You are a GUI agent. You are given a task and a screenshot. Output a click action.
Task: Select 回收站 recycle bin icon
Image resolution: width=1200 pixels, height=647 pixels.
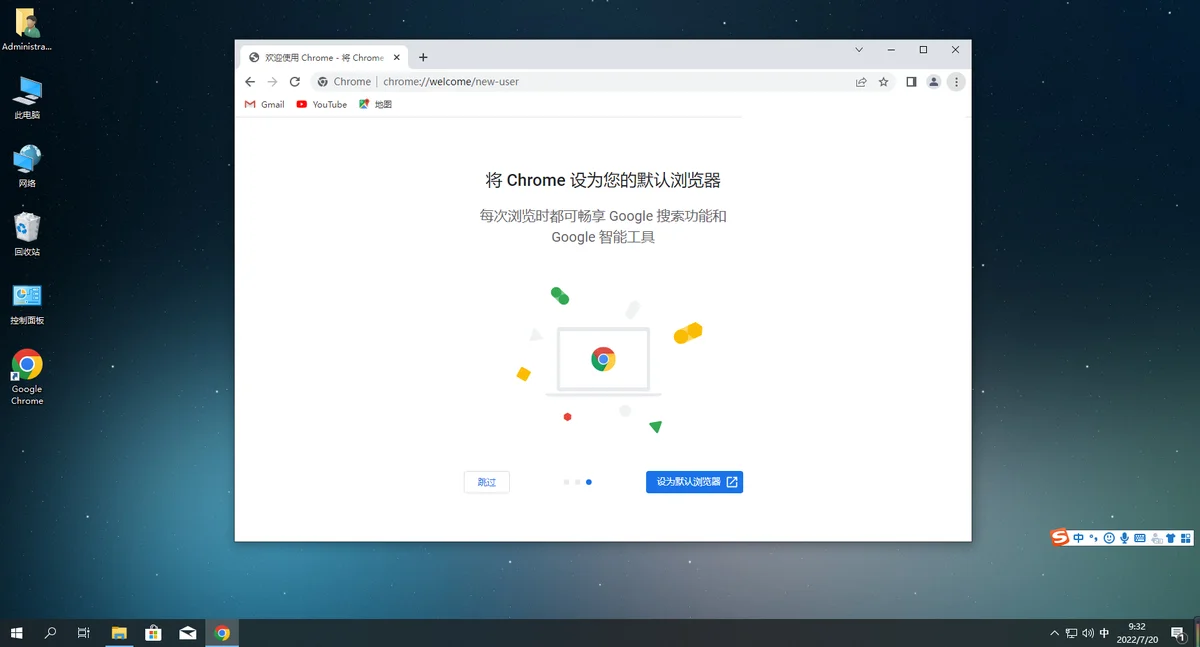click(x=27, y=235)
